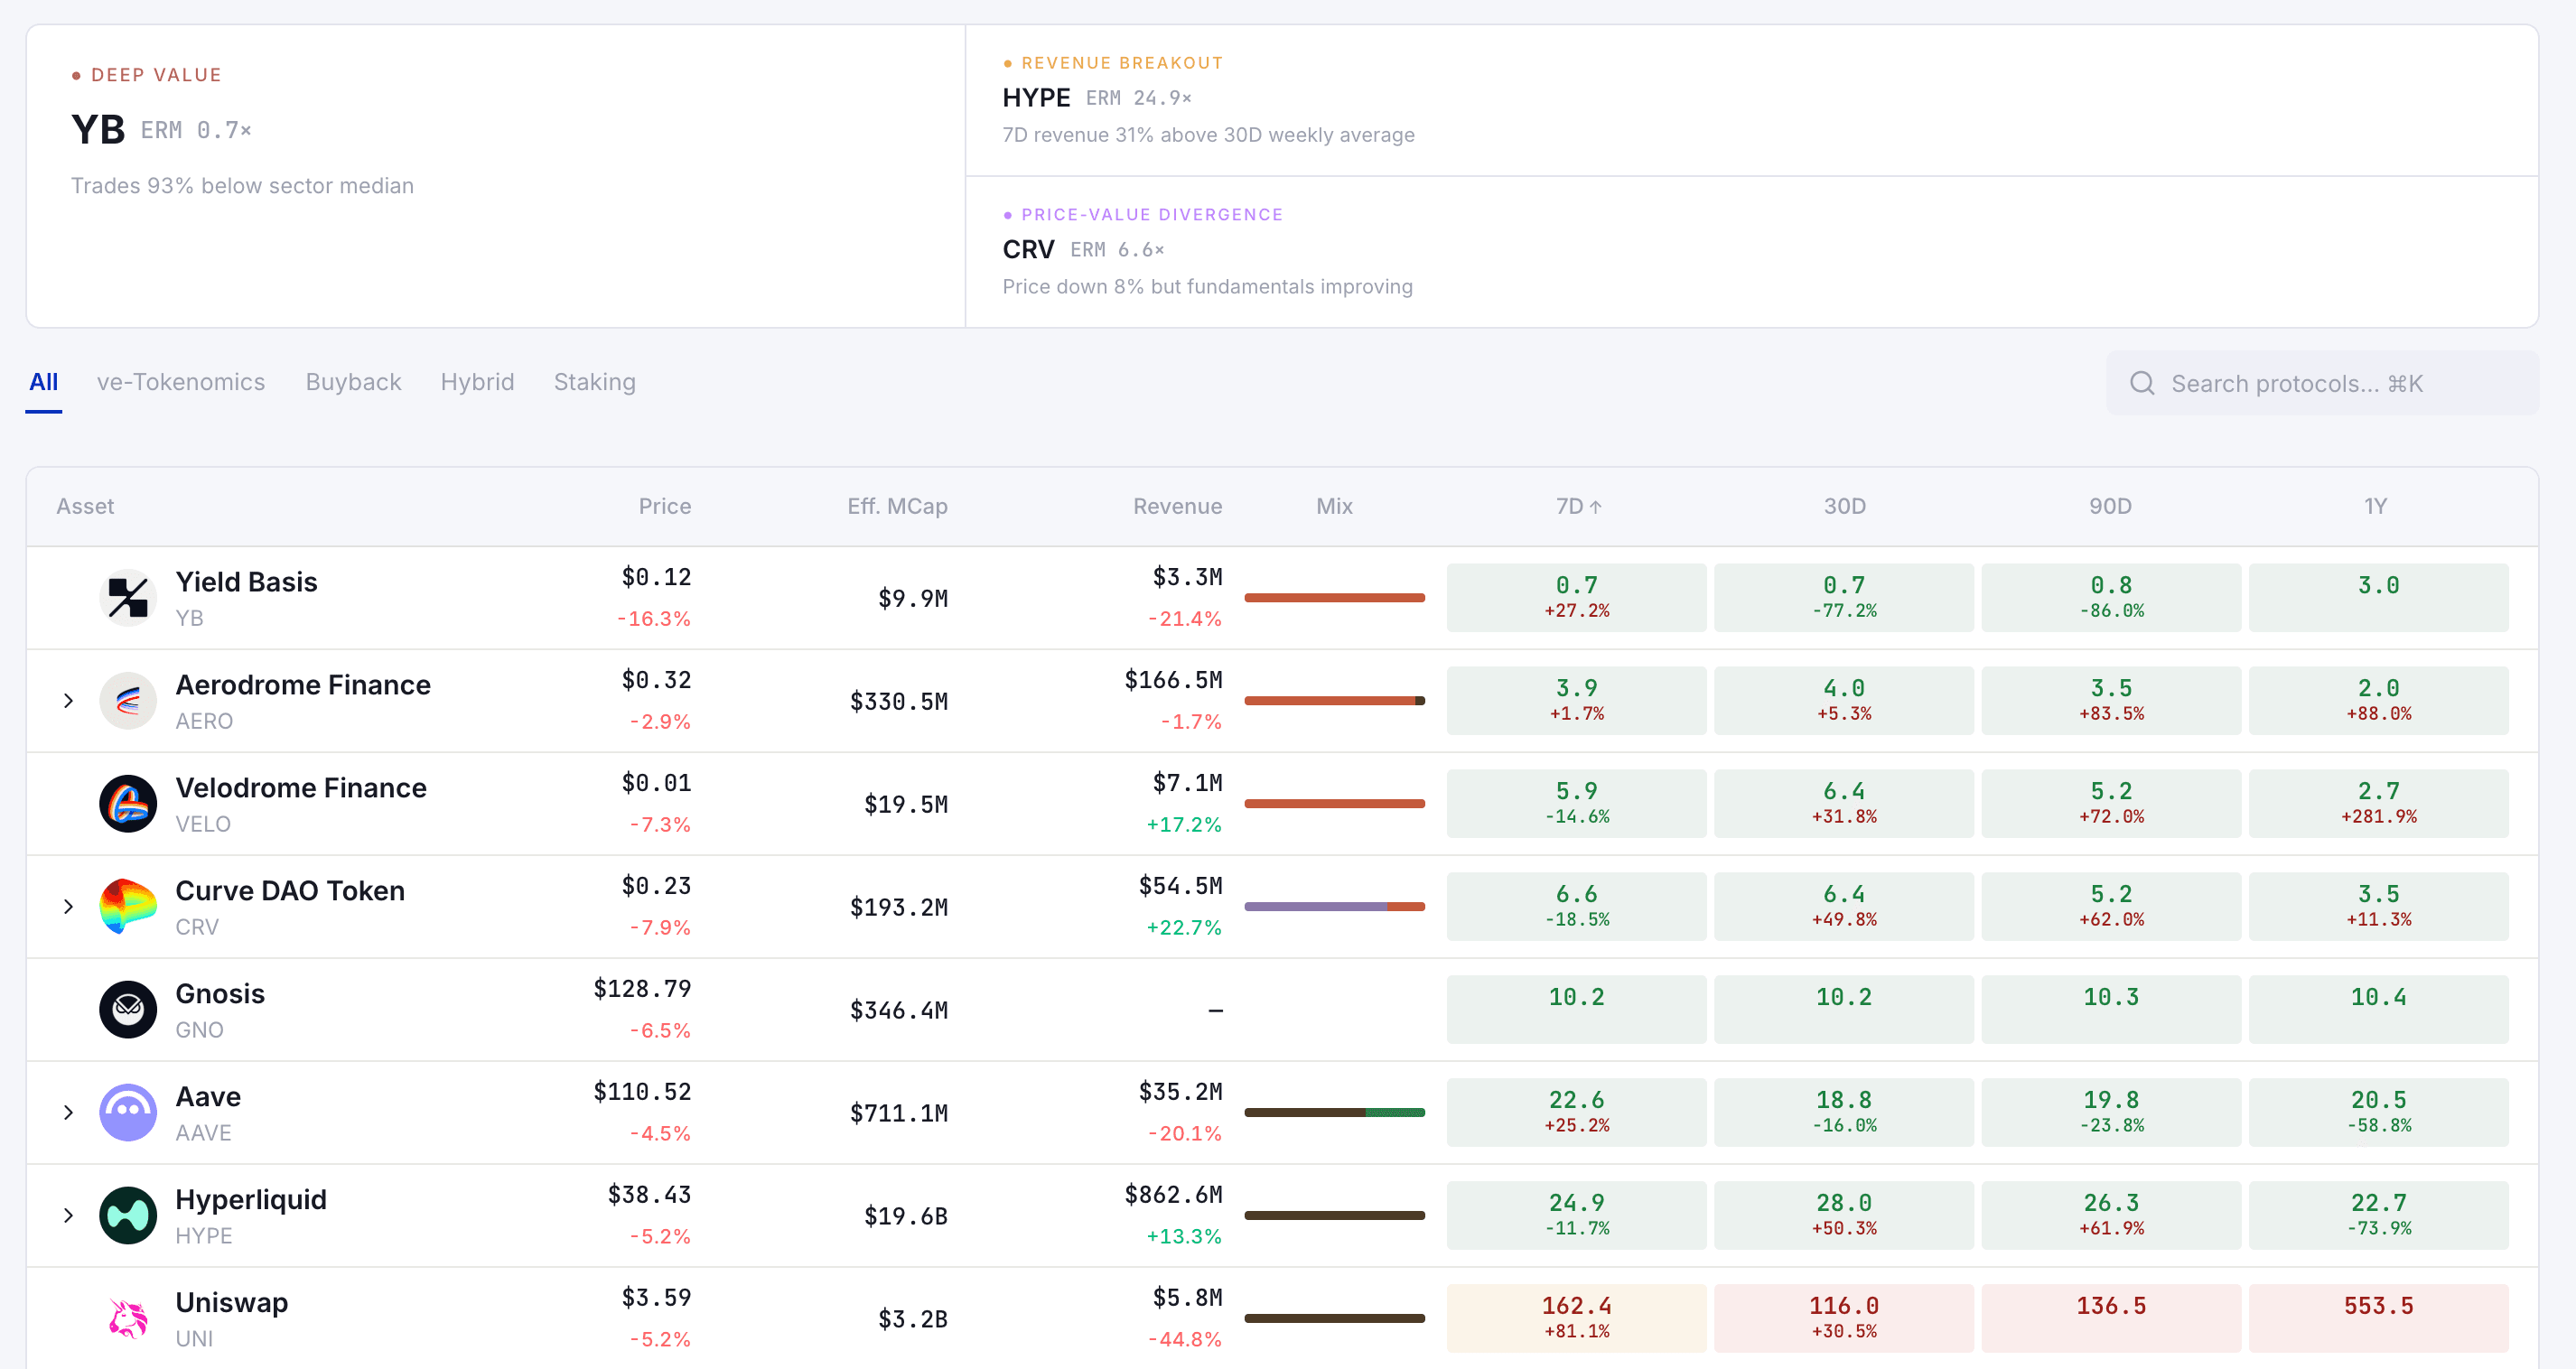This screenshot has width=2576, height=1369.
Task: Click the Search protocols input field
Action: (2320, 383)
